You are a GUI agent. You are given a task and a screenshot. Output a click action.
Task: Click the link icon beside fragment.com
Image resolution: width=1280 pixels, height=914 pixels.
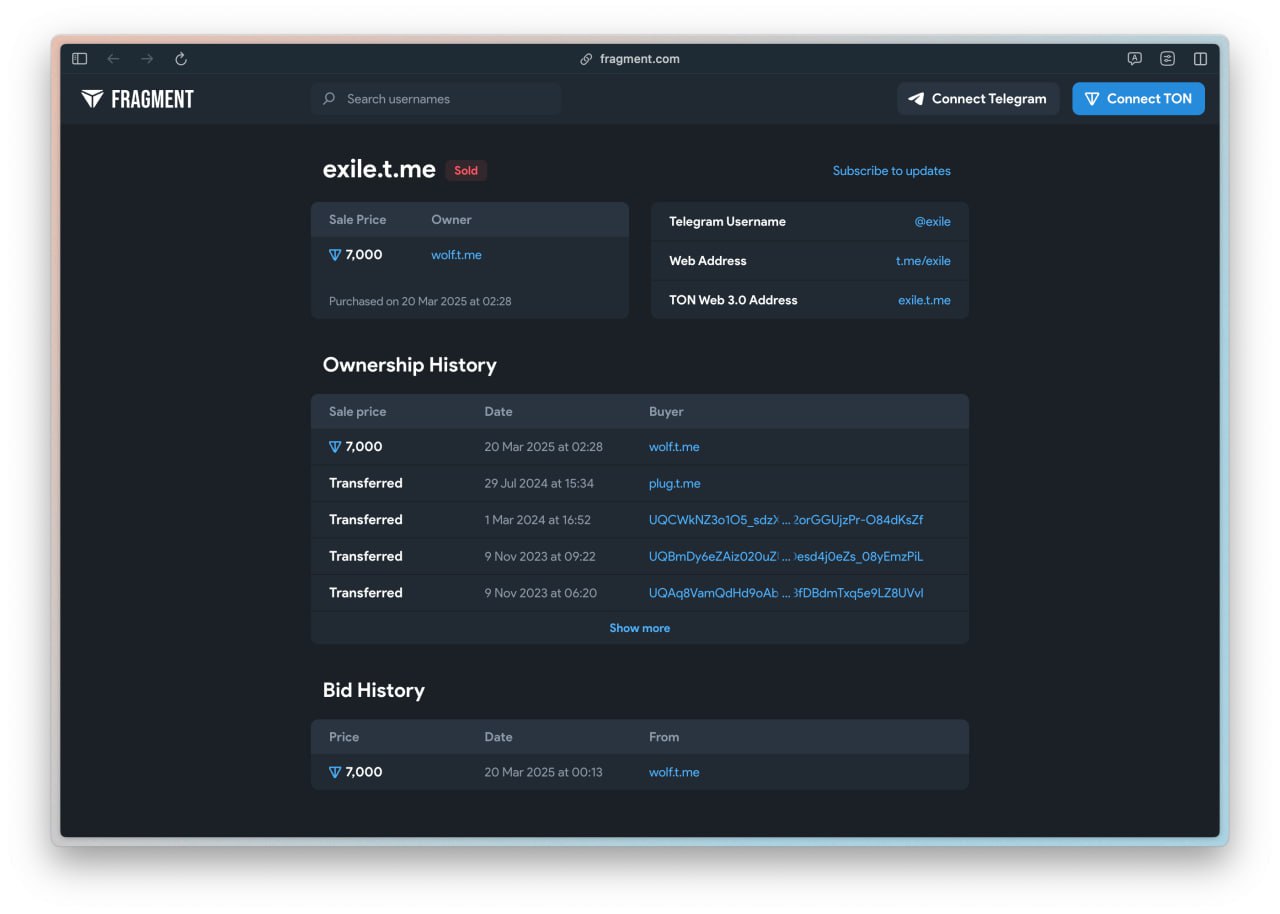(x=587, y=59)
